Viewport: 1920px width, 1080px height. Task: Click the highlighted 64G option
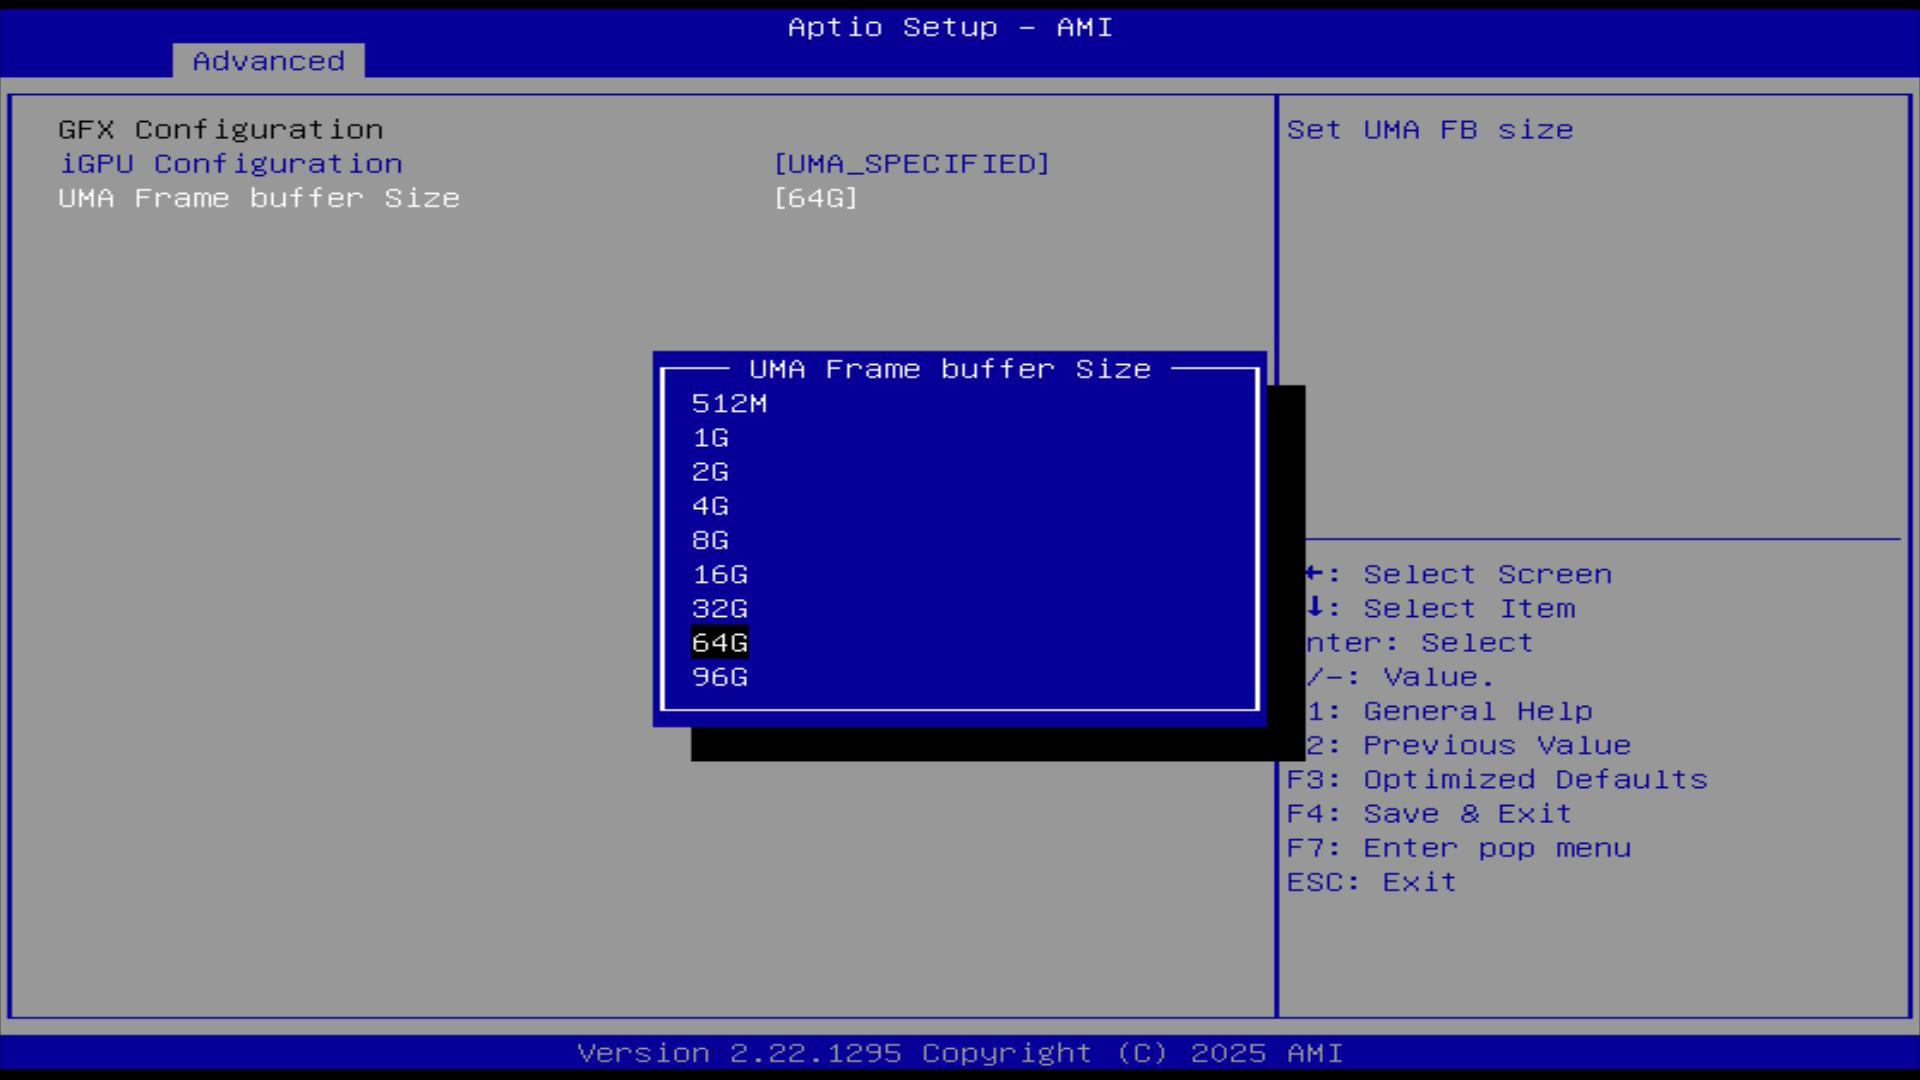pos(720,643)
